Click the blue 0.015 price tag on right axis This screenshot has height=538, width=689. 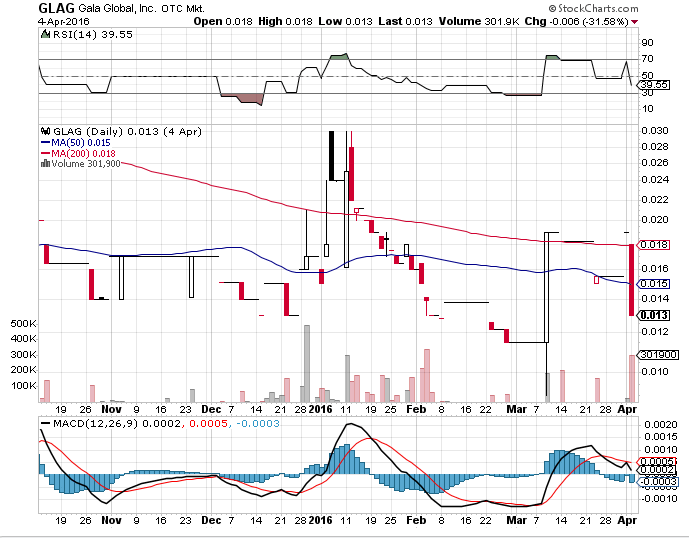coord(654,284)
